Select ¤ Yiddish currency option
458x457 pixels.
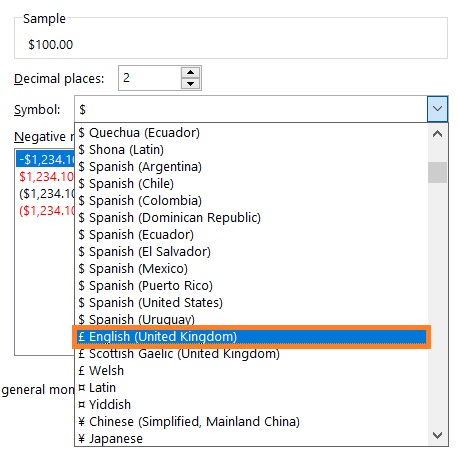tap(251, 405)
